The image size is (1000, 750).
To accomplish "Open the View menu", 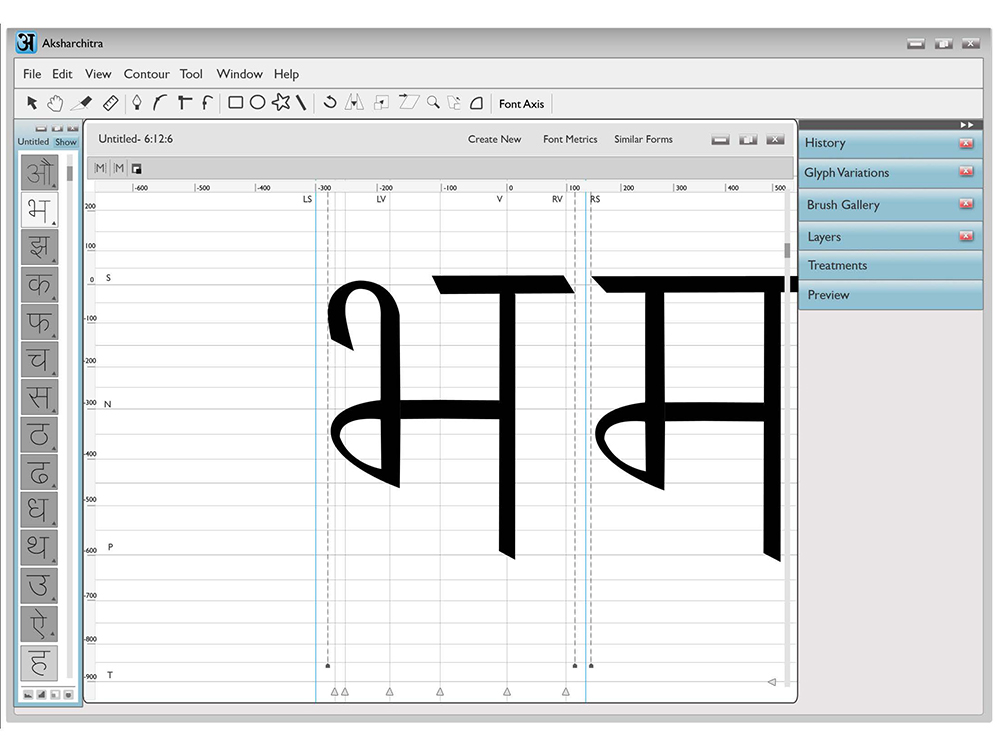I will pos(98,74).
